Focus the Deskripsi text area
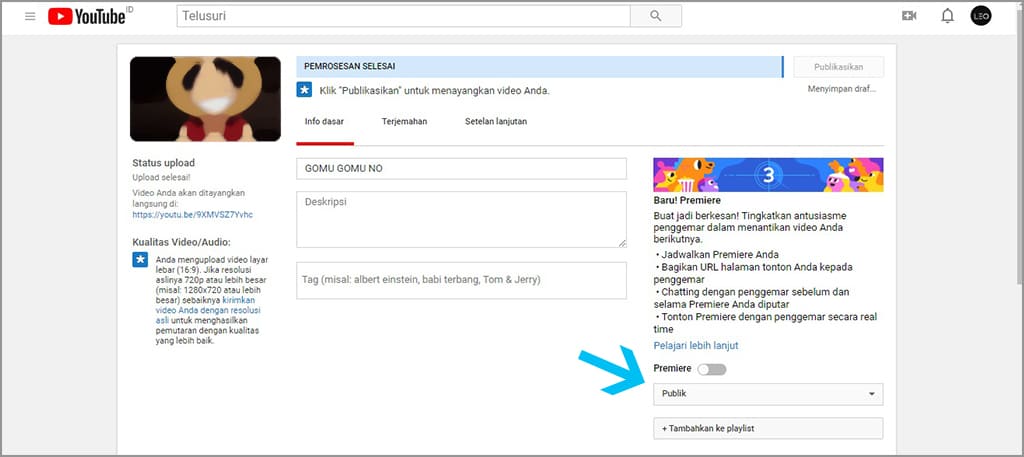Viewport: 1024px width, 457px height. point(461,219)
